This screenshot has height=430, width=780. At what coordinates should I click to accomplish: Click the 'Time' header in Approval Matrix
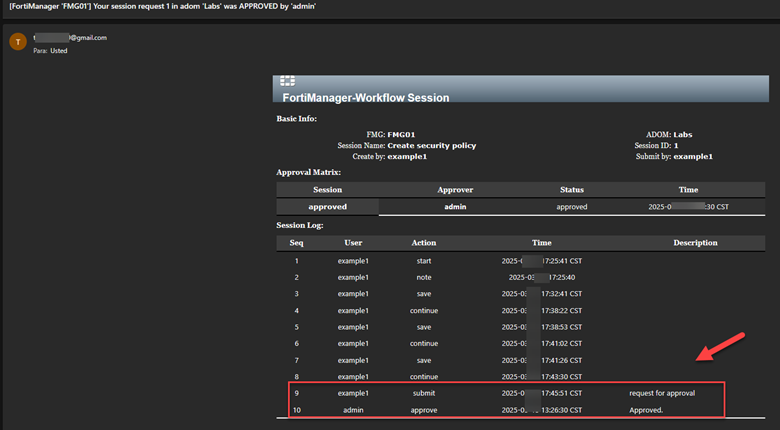(688, 190)
